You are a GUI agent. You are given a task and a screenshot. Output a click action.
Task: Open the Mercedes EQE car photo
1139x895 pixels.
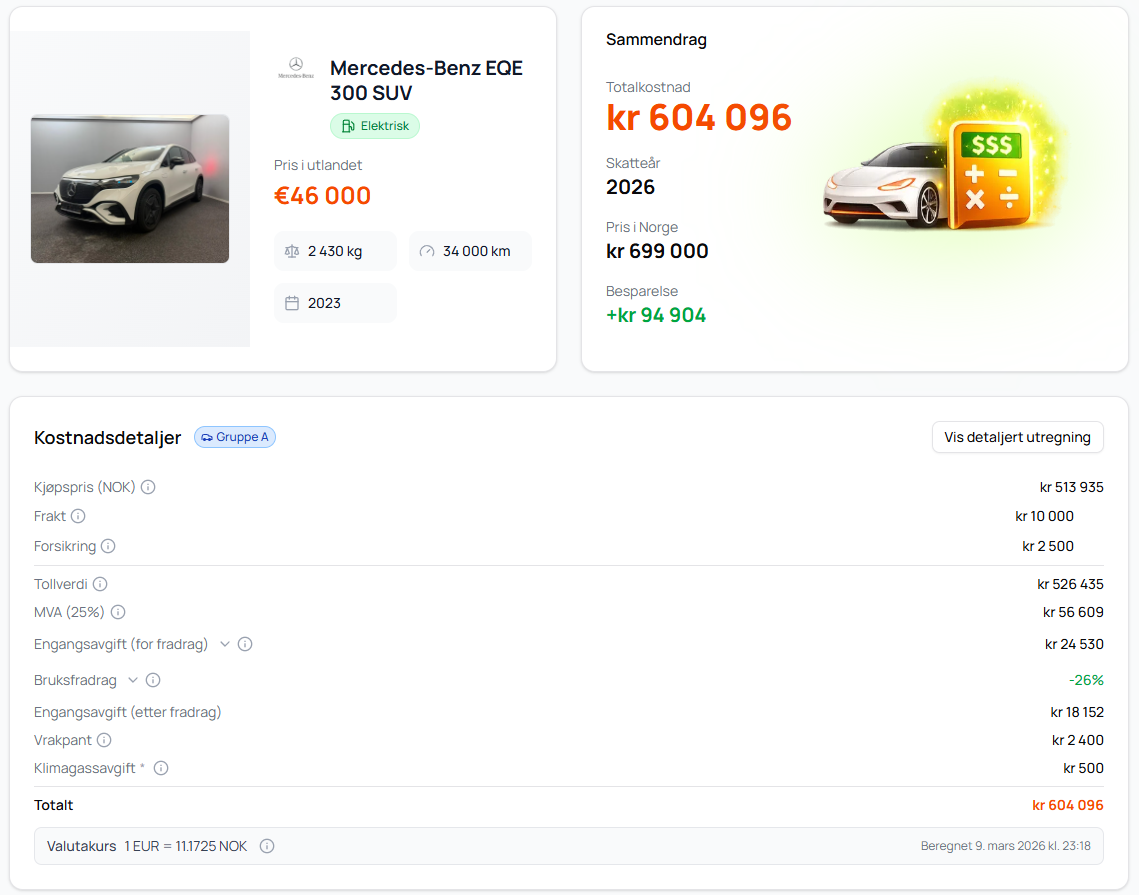click(130, 189)
